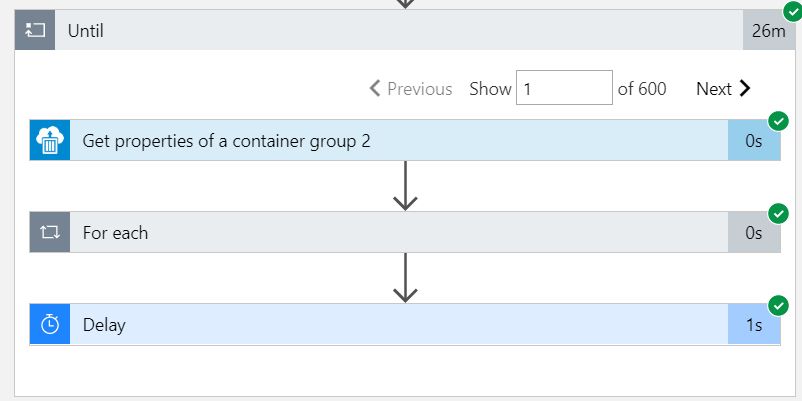Click the container group success checkmark
Viewport: 802px width, 401px height.
coord(778,121)
